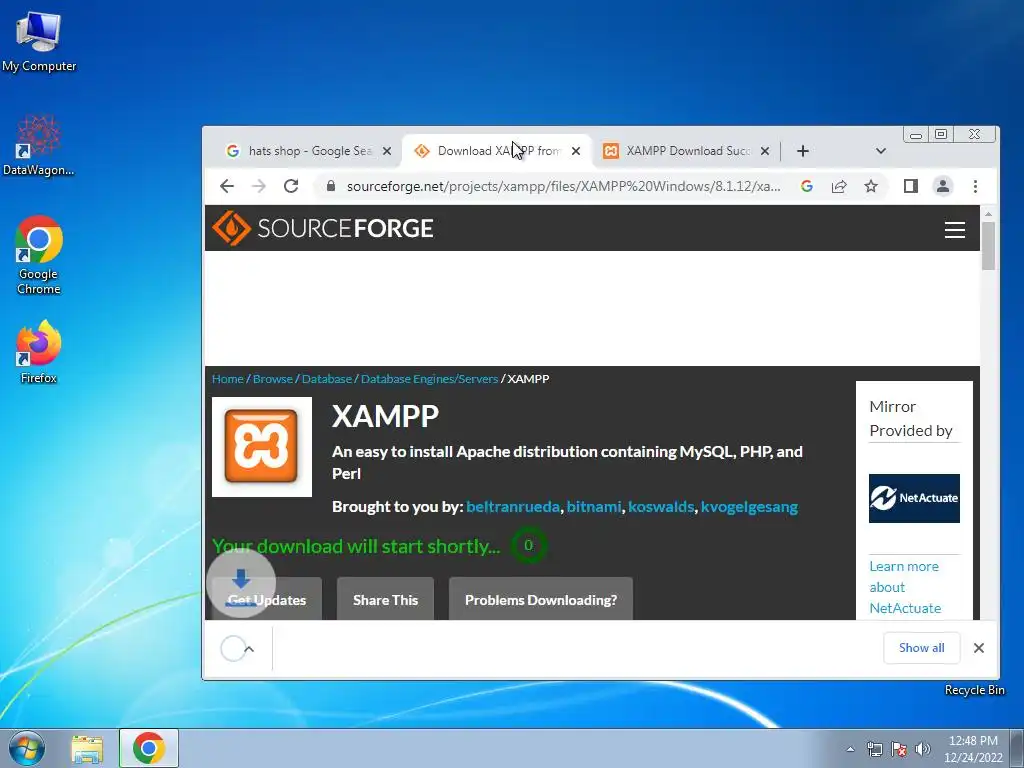Image resolution: width=1024 pixels, height=768 pixels.
Task: View site lock information icon
Action: (x=330, y=186)
